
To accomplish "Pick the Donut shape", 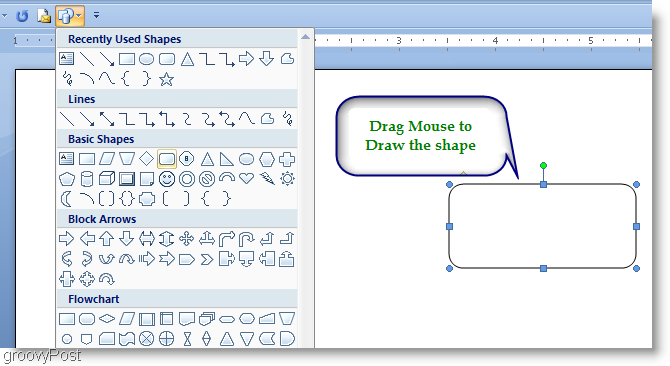I will click(x=187, y=179).
